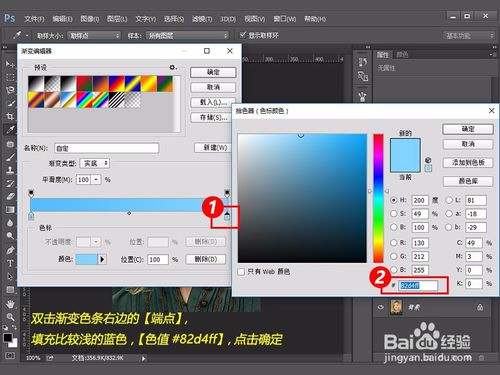Open the 滤镜(T) menu
This screenshot has width=500, height=375.
pyautogui.click(x=202, y=19)
